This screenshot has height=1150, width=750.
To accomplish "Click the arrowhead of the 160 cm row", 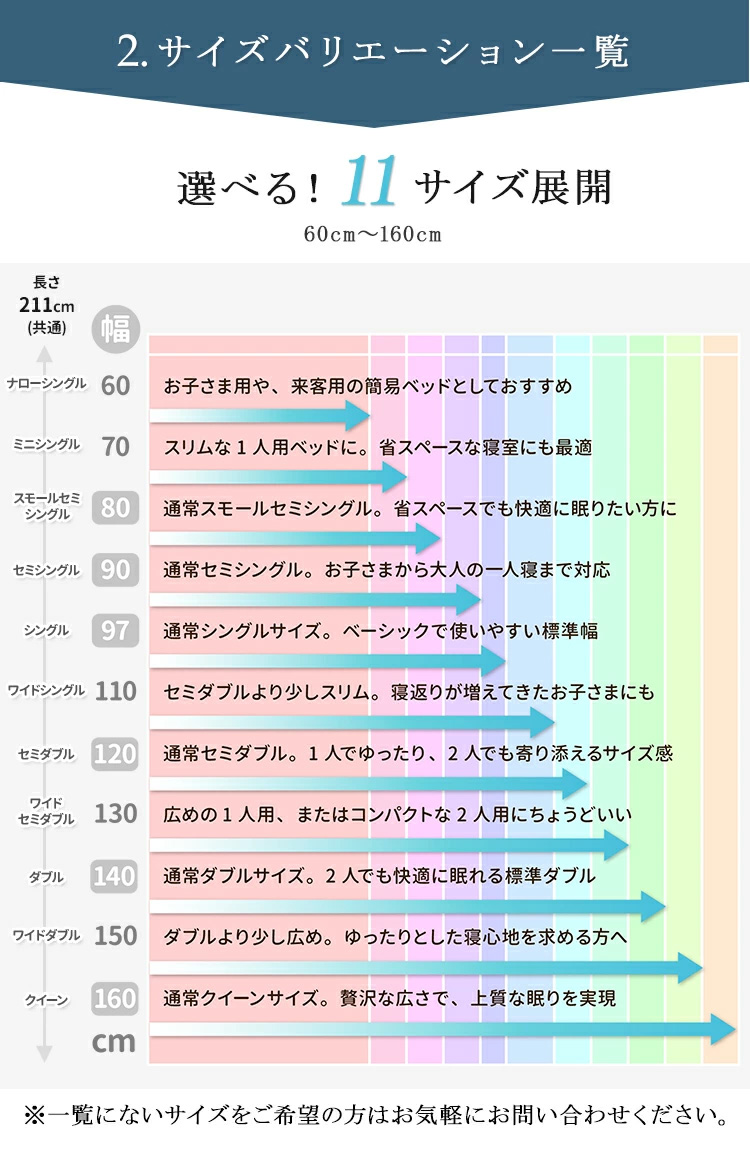I will [x=724, y=1029].
